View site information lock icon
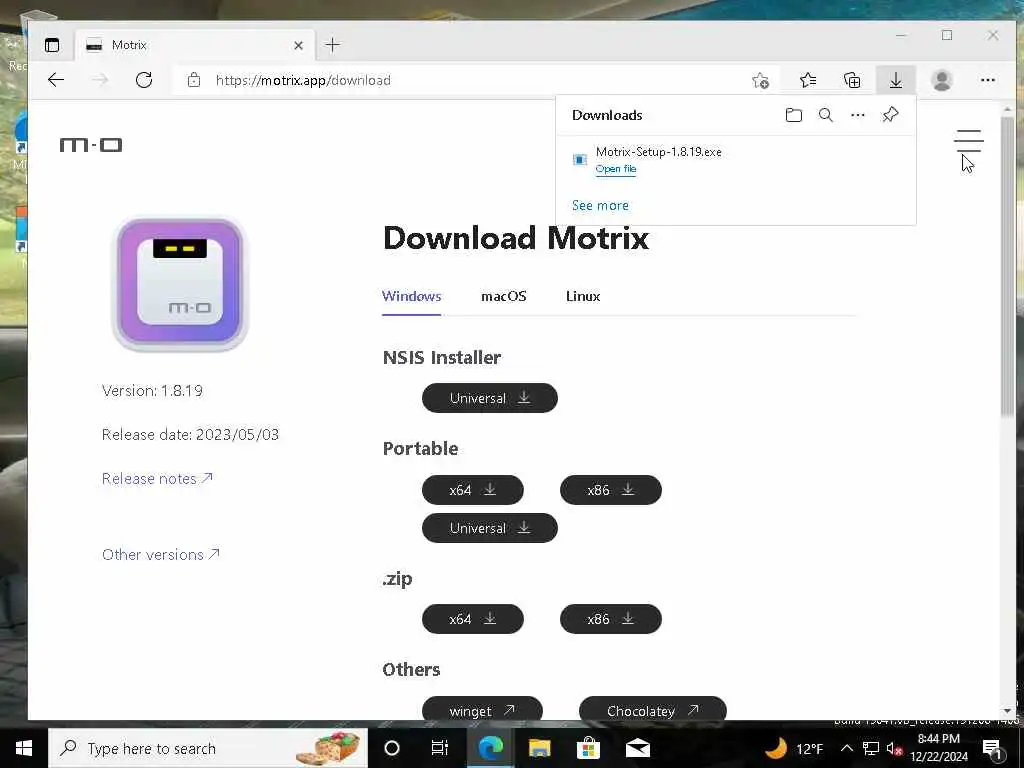 point(193,80)
